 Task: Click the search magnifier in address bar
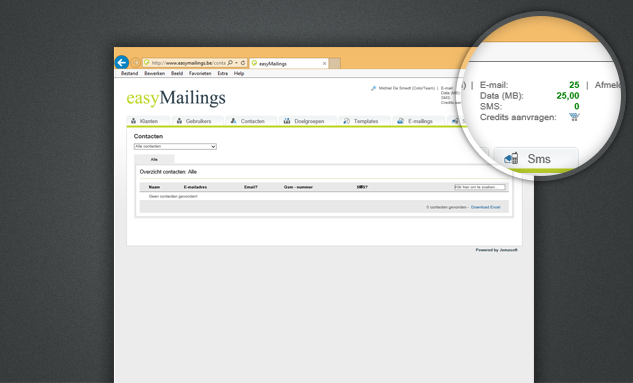coord(230,63)
